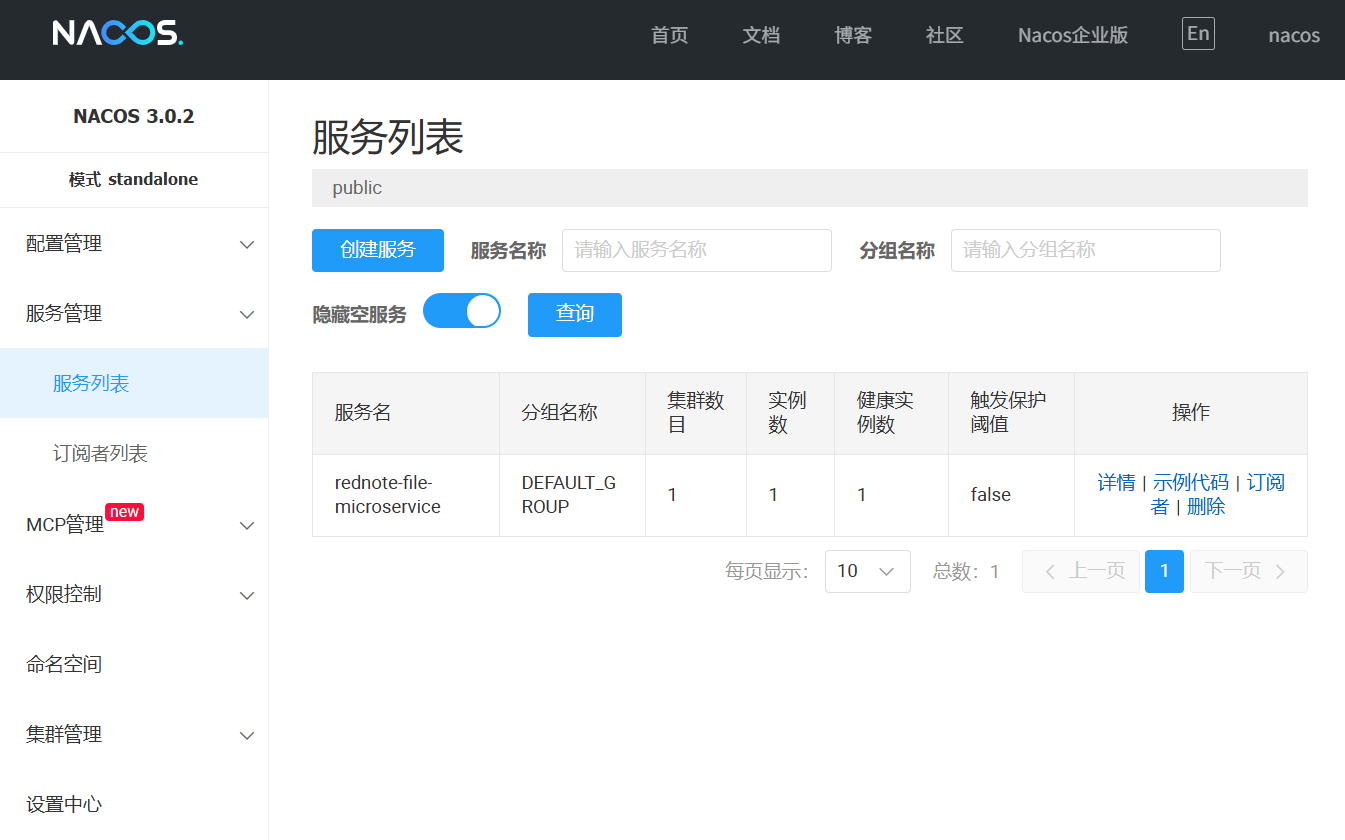Expand the MCP管理 menu chevron

coord(247,525)
